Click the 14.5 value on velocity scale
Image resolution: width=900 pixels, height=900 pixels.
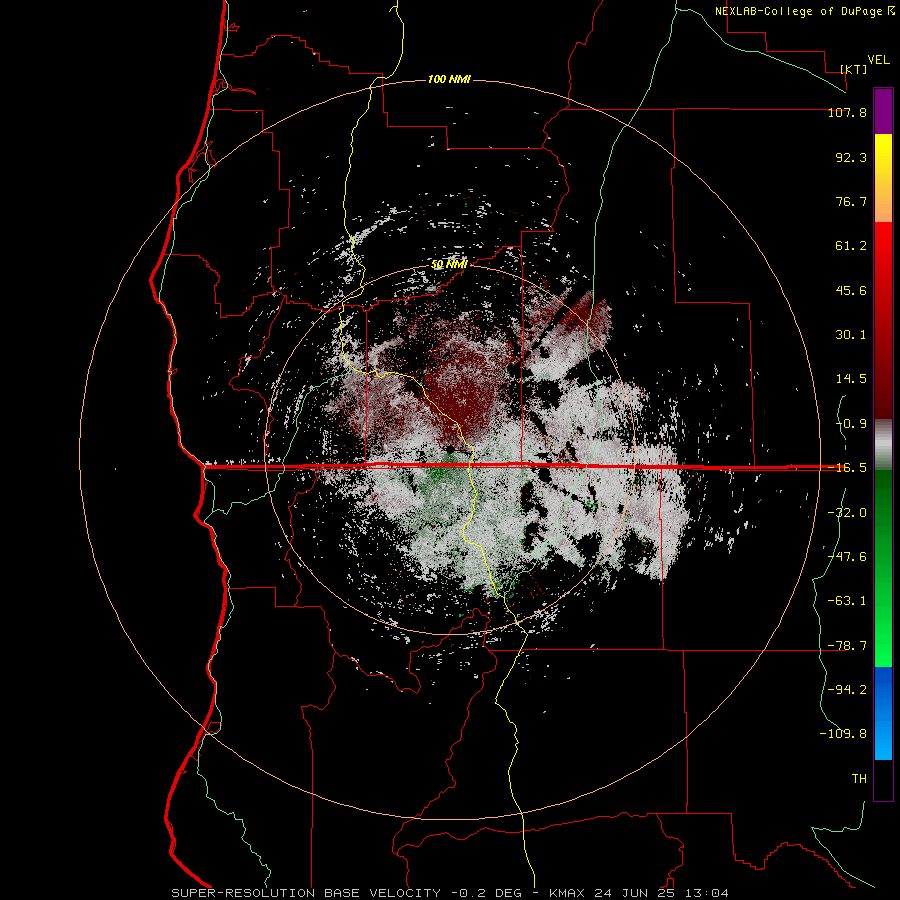[851, 379]
